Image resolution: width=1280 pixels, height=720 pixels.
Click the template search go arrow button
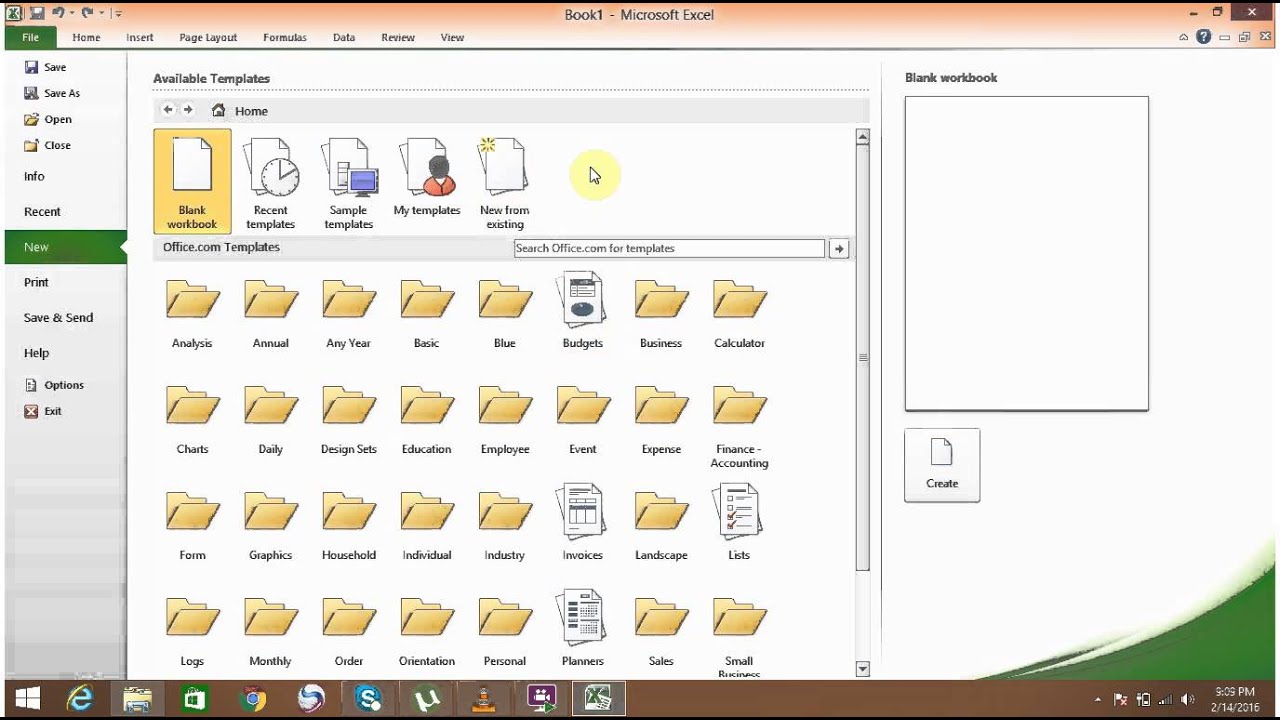(x=839, y=248)
